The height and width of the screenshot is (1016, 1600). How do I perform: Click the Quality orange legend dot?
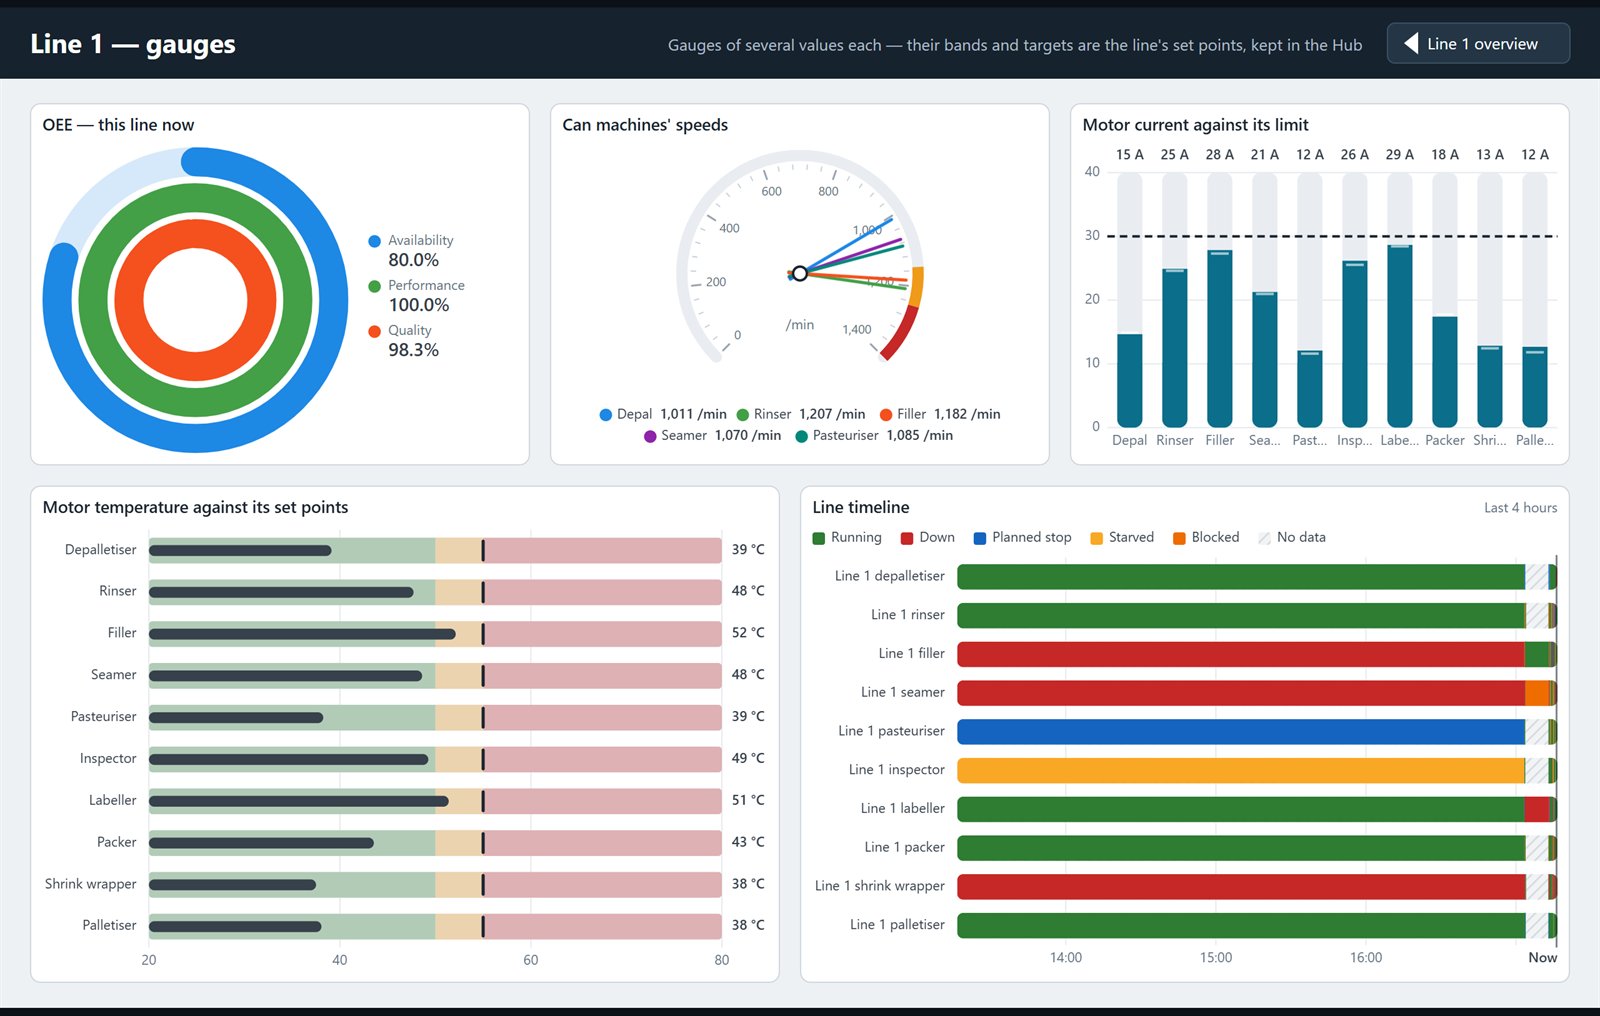[375, 331]
